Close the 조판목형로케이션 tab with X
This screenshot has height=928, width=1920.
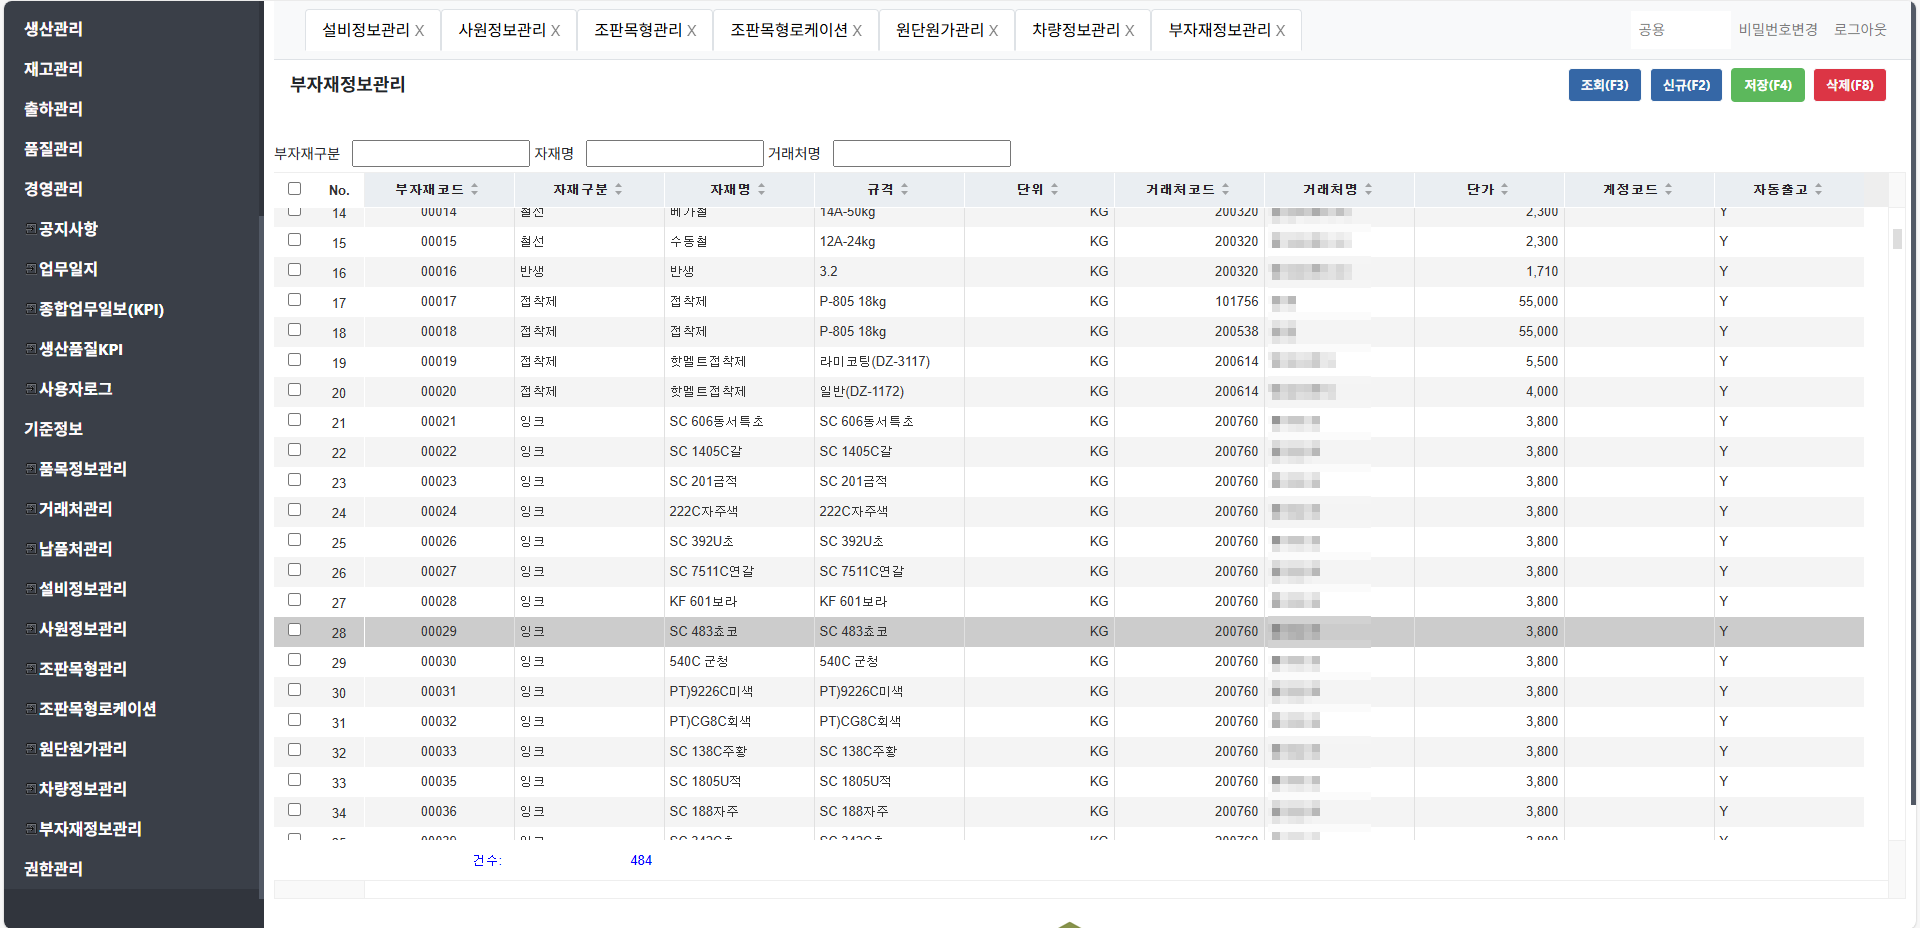point(857,31)
